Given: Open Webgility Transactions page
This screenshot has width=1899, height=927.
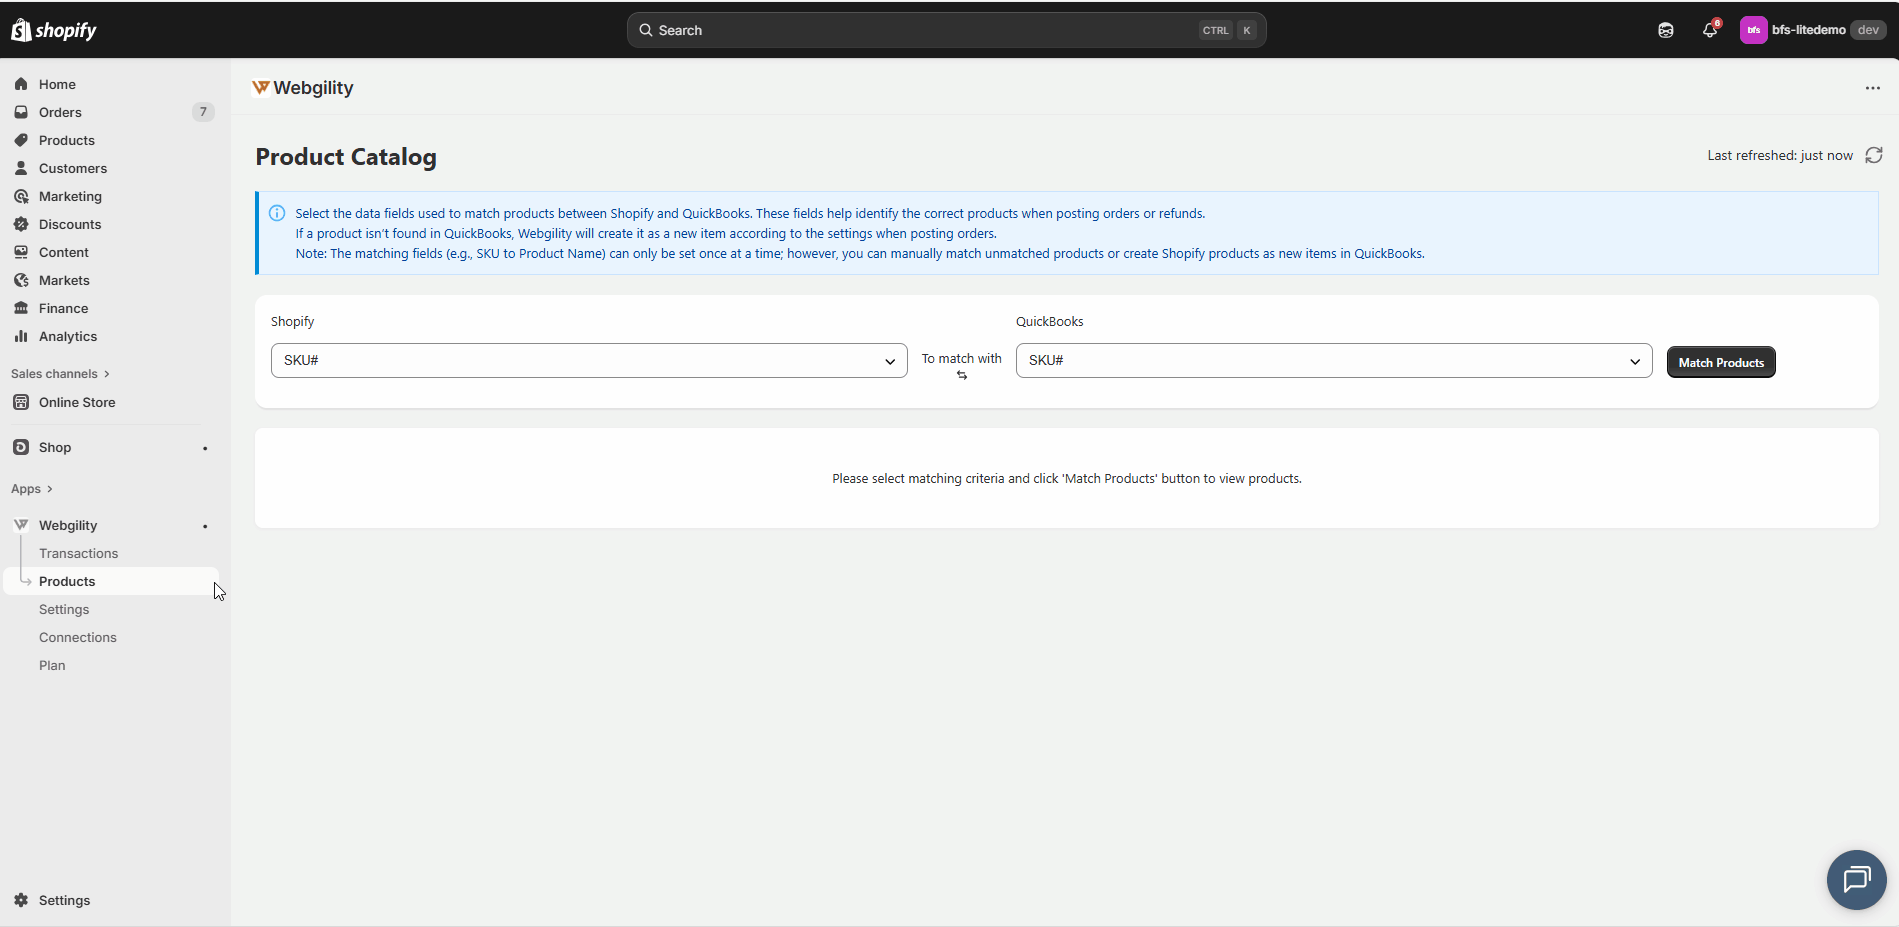Looking at the screenshot, I should [78, 553].
